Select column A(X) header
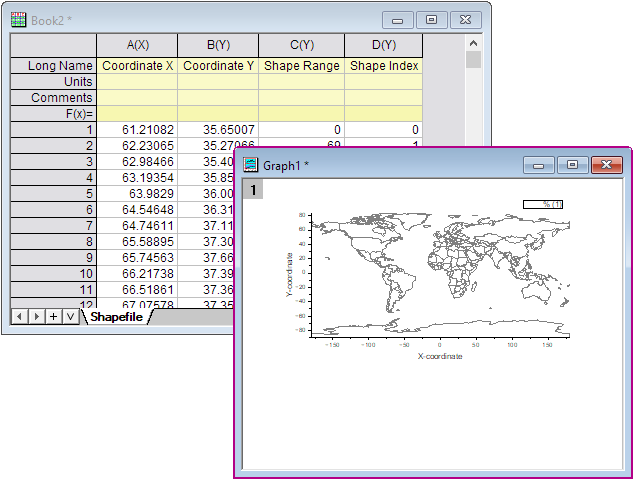The width and height of the screenshot is (634, 481). (137, 45)
